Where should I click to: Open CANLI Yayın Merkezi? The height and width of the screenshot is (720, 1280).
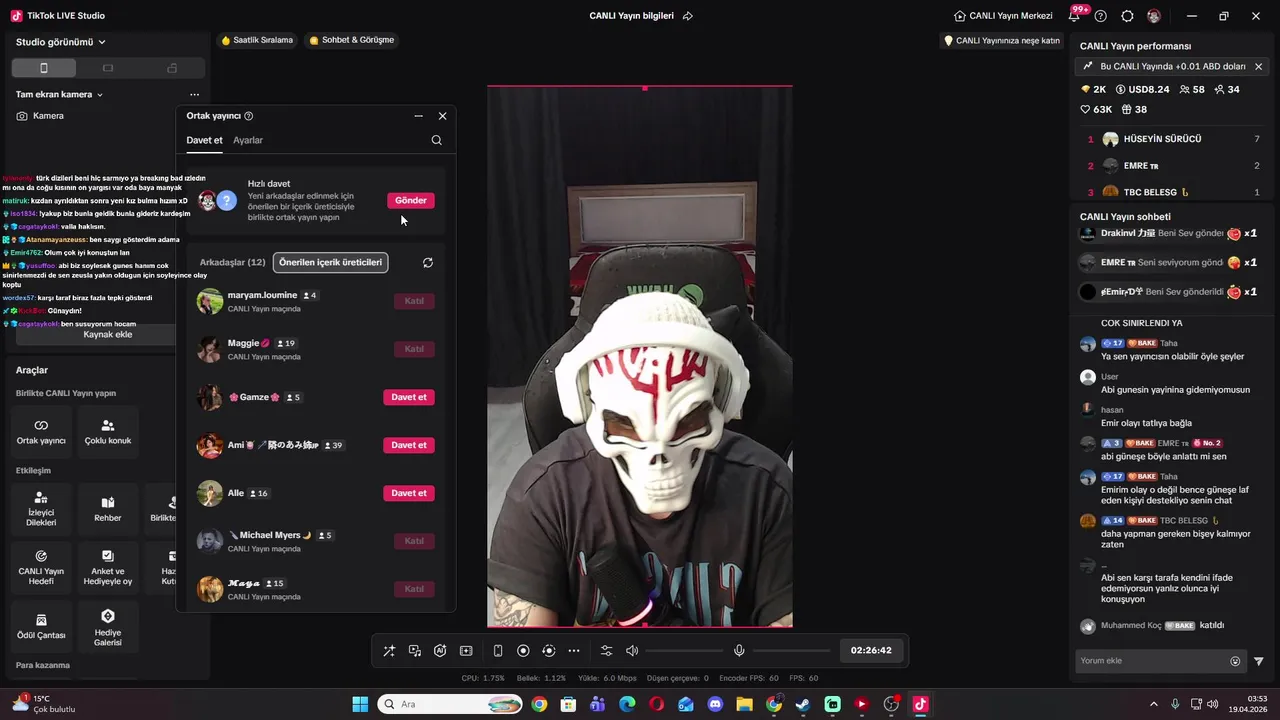pos(1004,16)
